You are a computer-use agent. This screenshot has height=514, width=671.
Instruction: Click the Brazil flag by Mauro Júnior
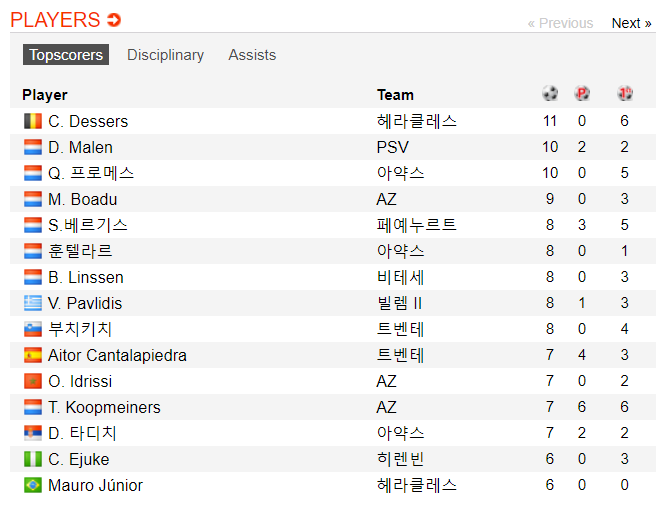33,485
